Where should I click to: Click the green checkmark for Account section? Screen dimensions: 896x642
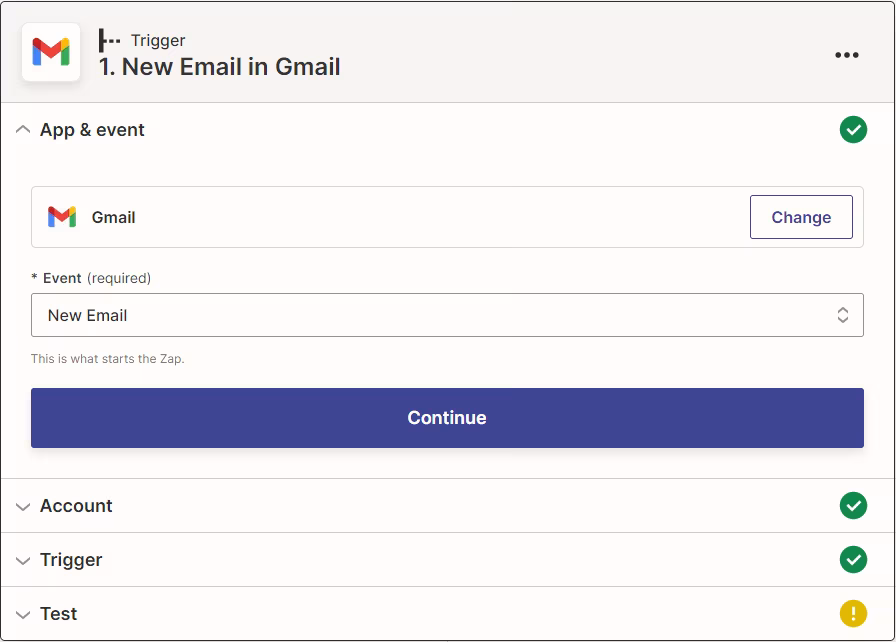(x=853, y=505)
